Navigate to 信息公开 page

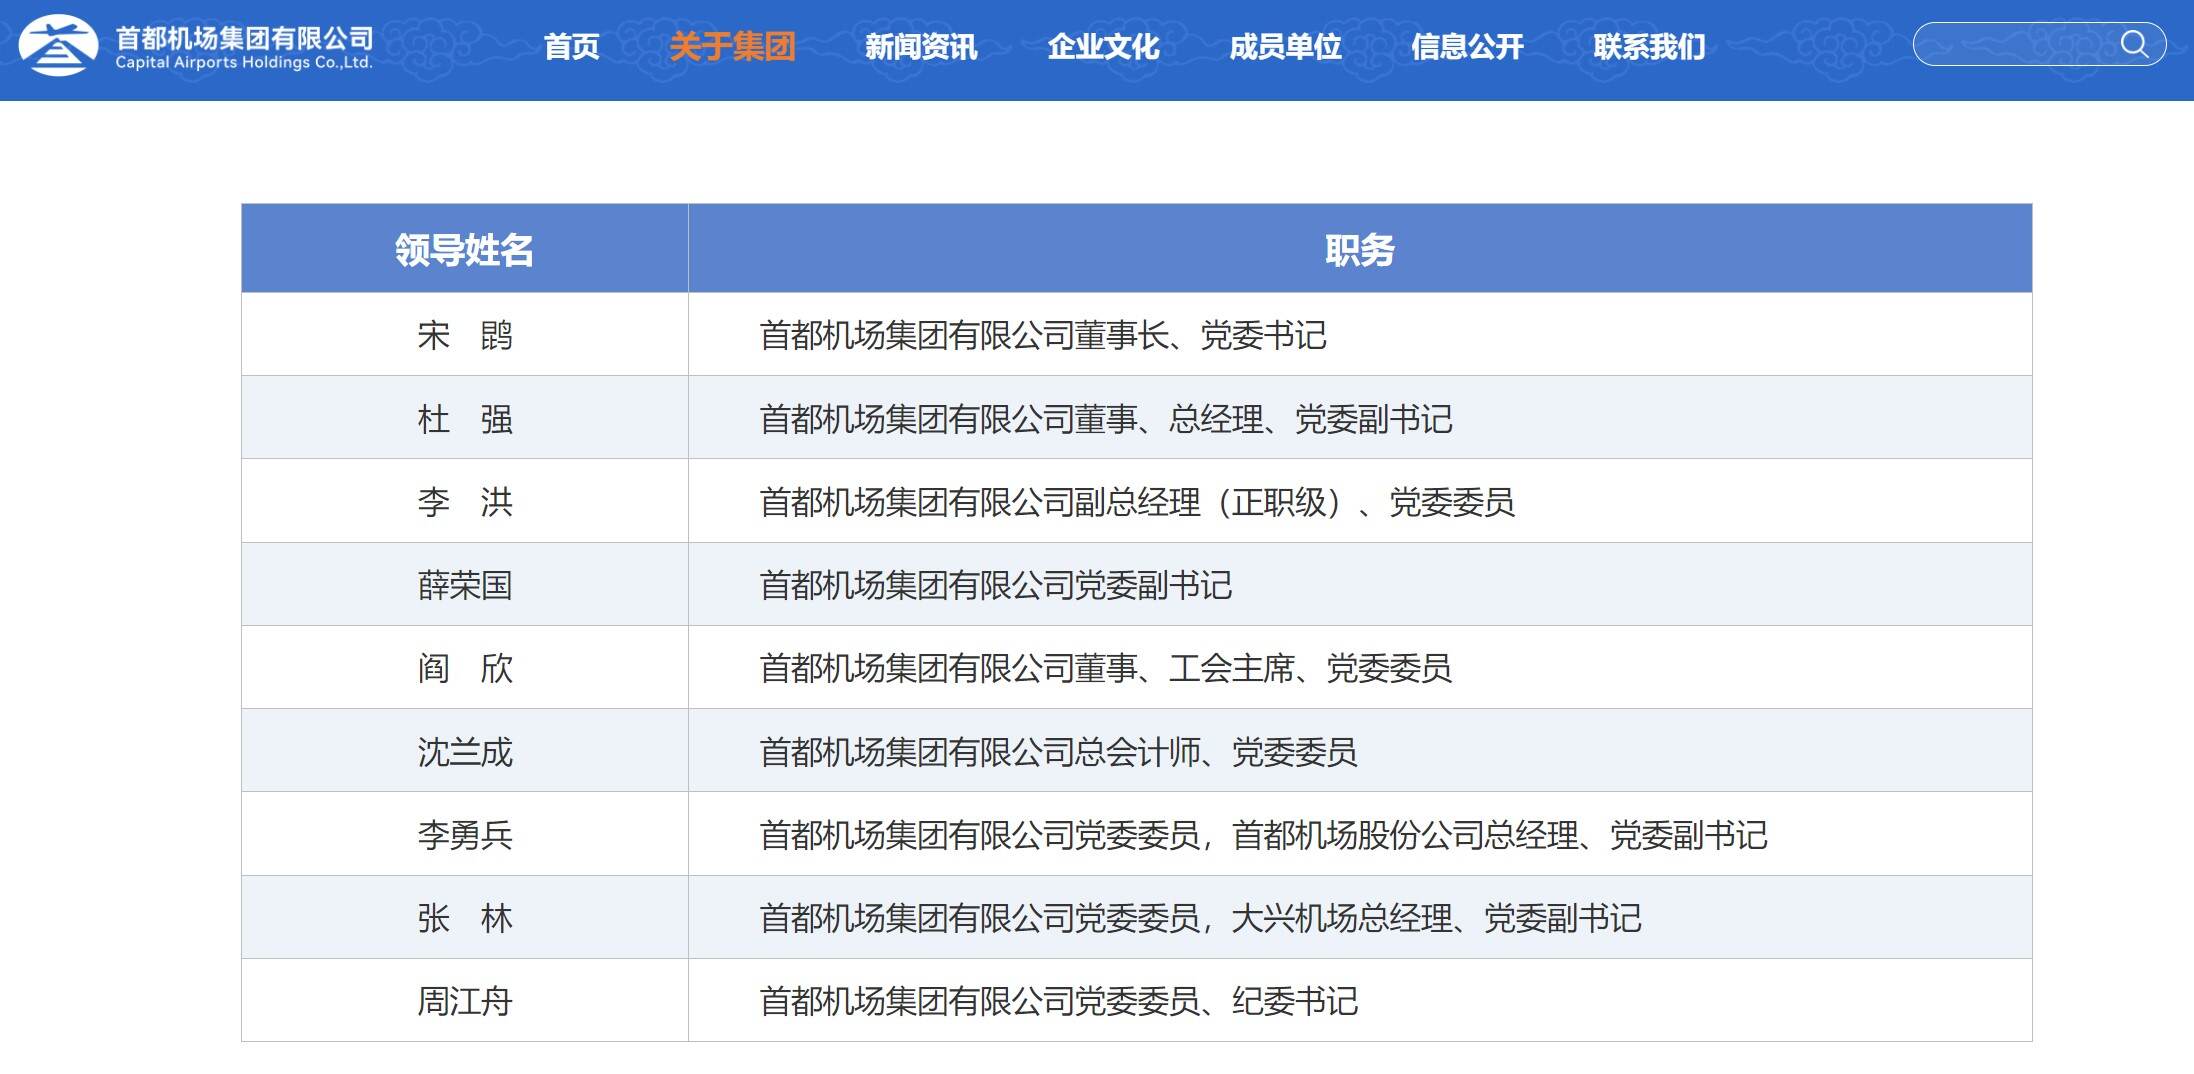(x=1467, y=47)
